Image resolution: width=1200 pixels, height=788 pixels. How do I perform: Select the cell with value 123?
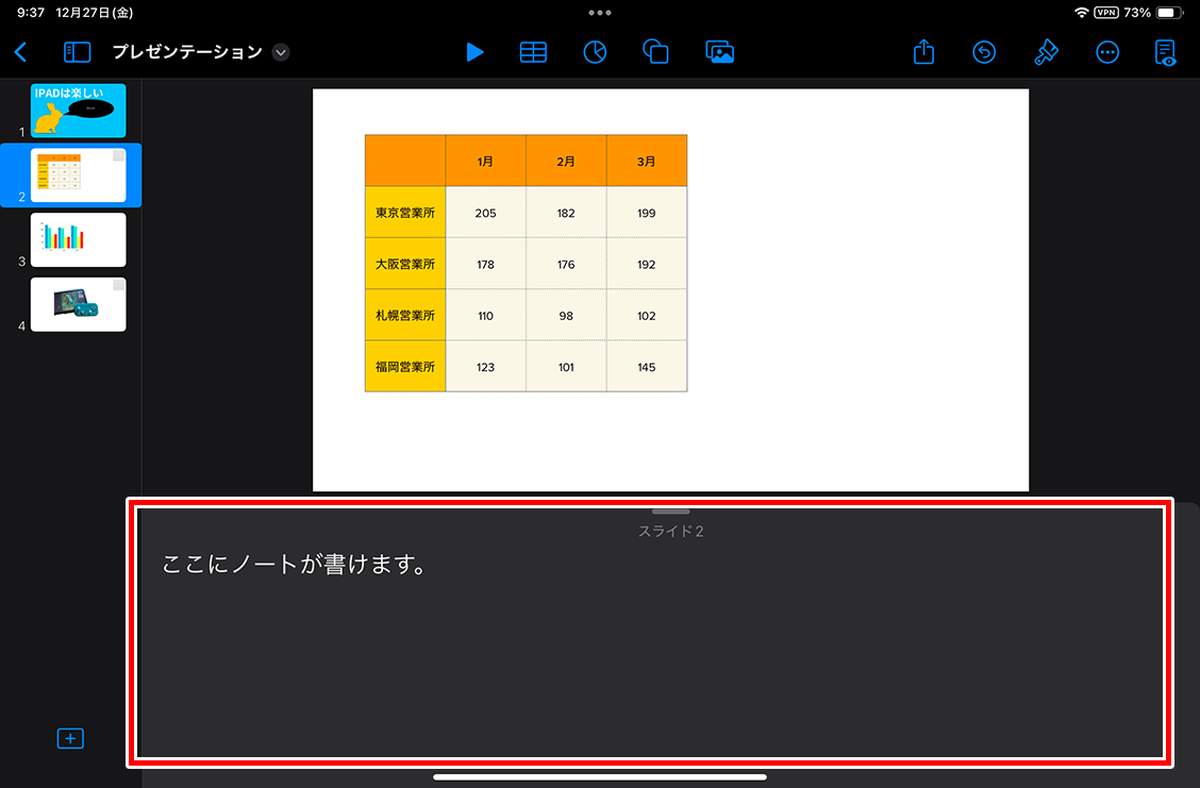pyautogui.click(x=486, y=366)
